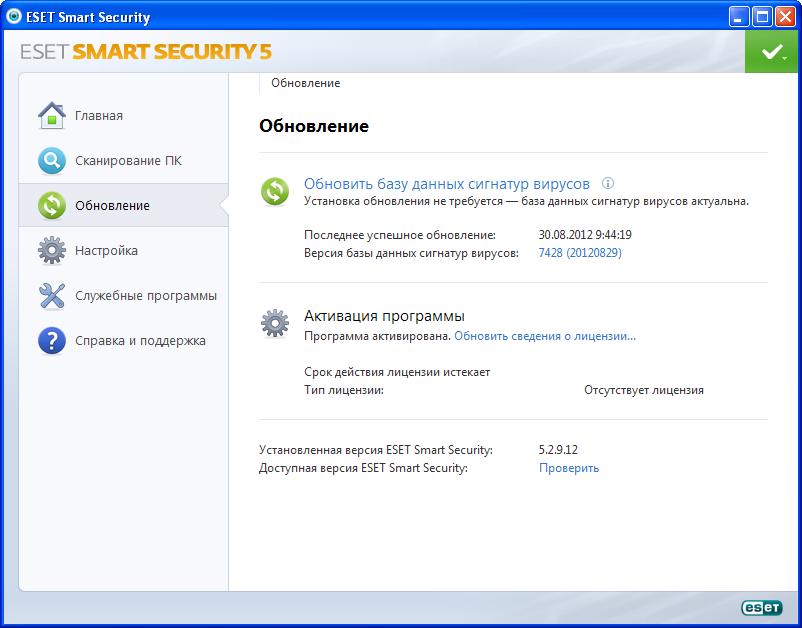802x628 pixels.
Task: Click the magnifier icon for Сканирование ПК
Action: point(52,161)
